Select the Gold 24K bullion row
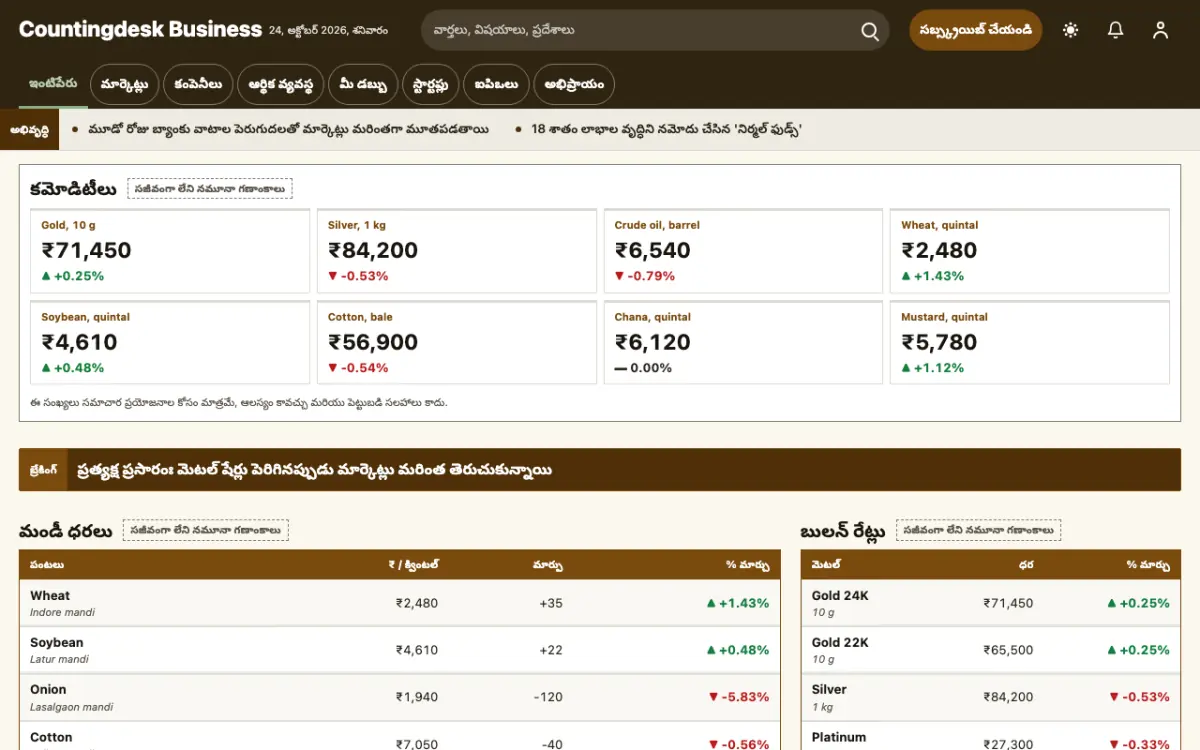Screen dimensions: 1200x750 click(991, 603)
